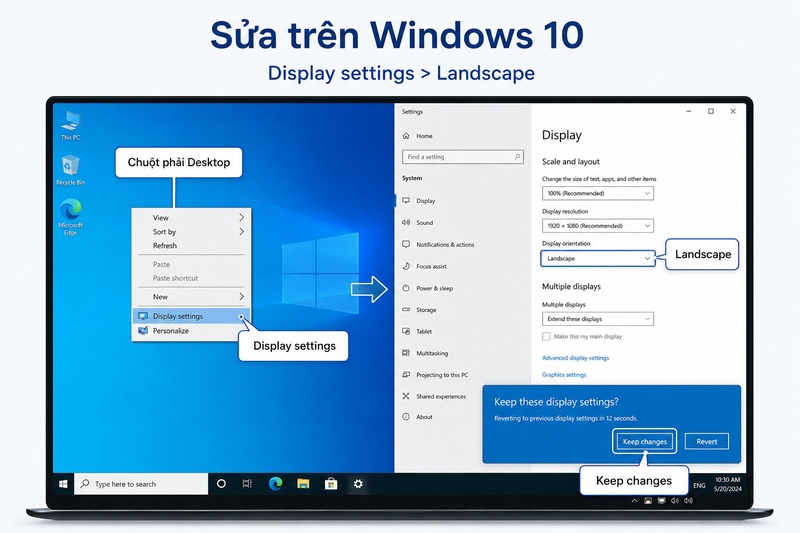Open Advanced display settings link

[x=575, y=358]
